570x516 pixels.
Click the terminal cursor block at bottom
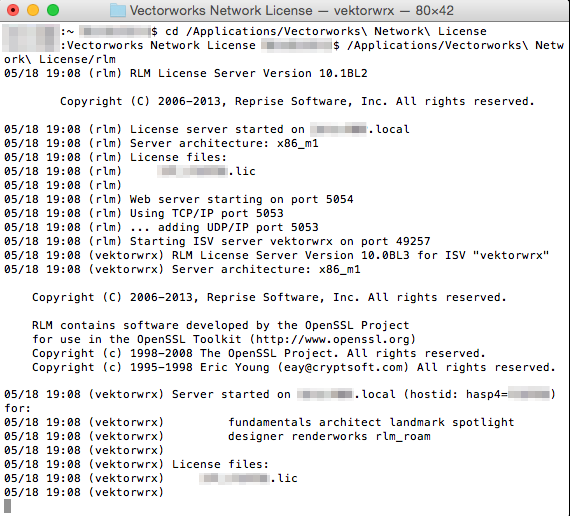click(x=7, y=506)
